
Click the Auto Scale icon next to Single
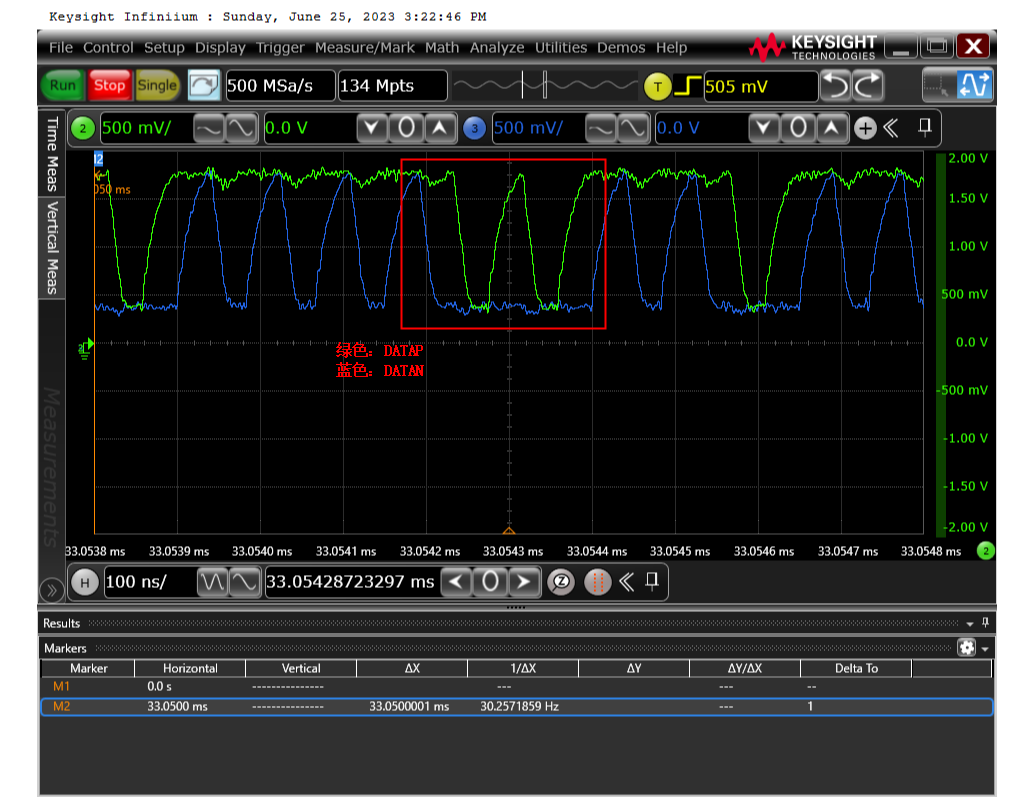[204, 86]
